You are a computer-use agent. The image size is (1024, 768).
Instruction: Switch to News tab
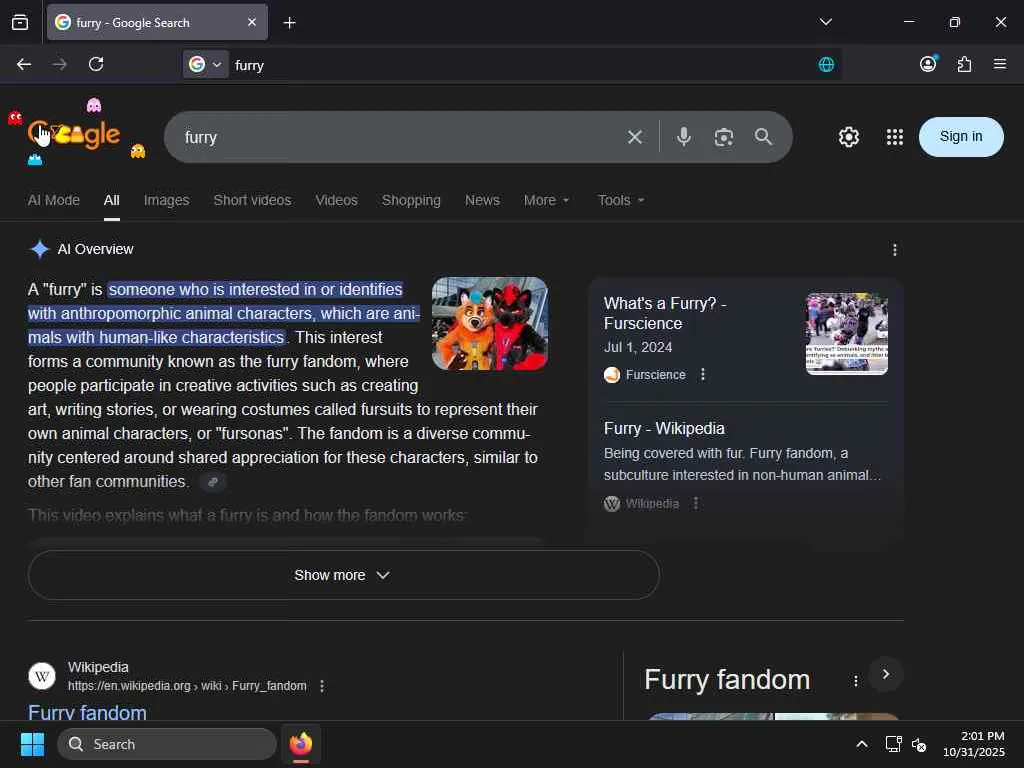[482, 200]
